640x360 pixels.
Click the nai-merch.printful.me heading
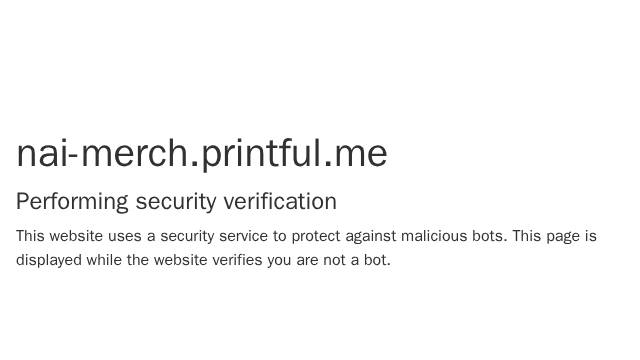pos(202,154)
